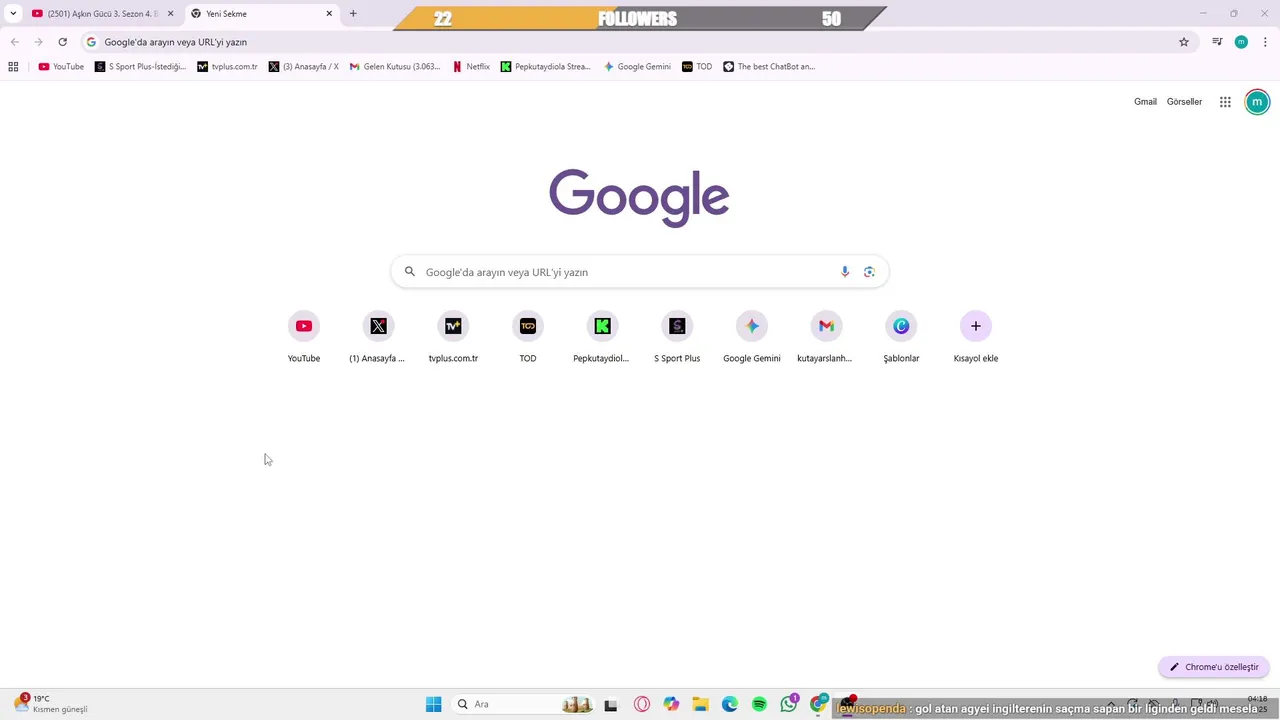Bookmark this page with the star icon
This screenshot has height=720, width=1280.
tap(1184, 42)
